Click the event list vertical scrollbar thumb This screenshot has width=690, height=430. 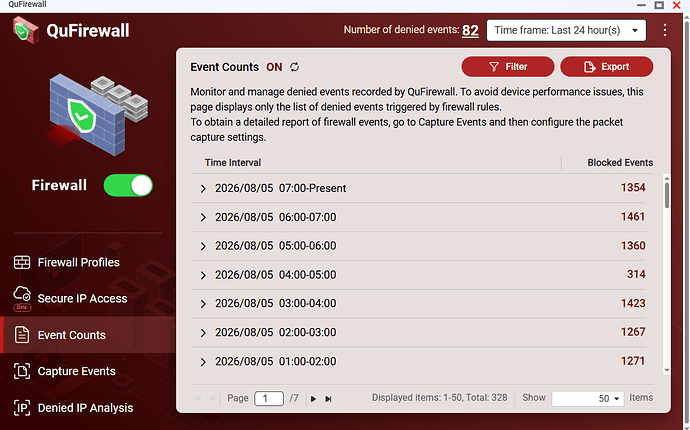pos(667,195)
